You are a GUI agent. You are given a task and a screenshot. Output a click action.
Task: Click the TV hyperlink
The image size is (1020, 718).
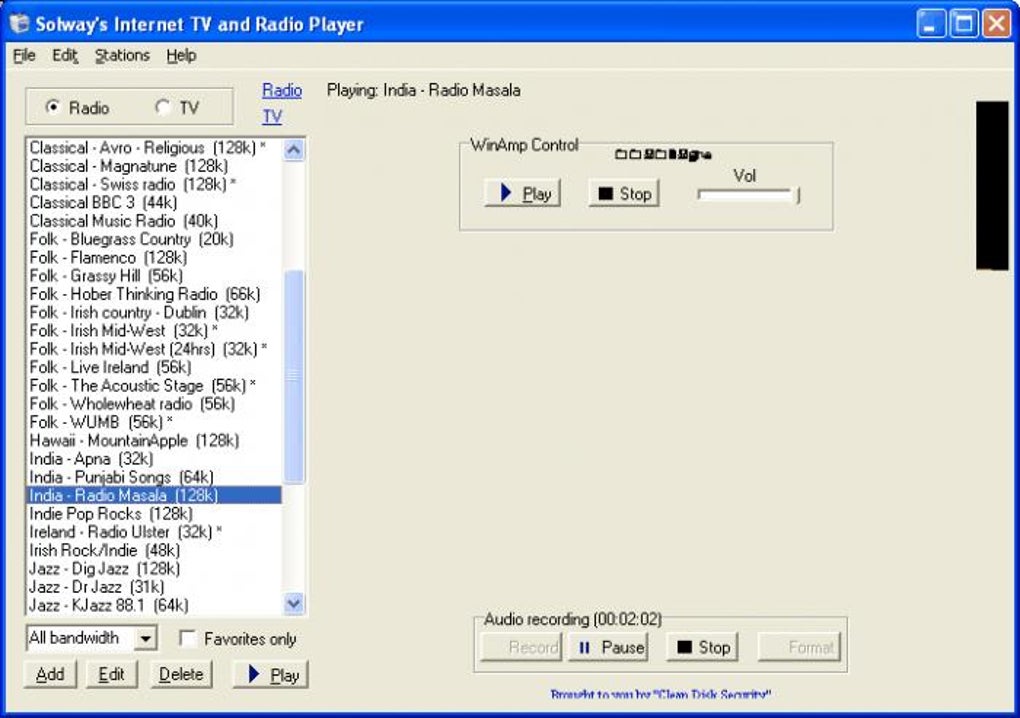click(272, 116)
